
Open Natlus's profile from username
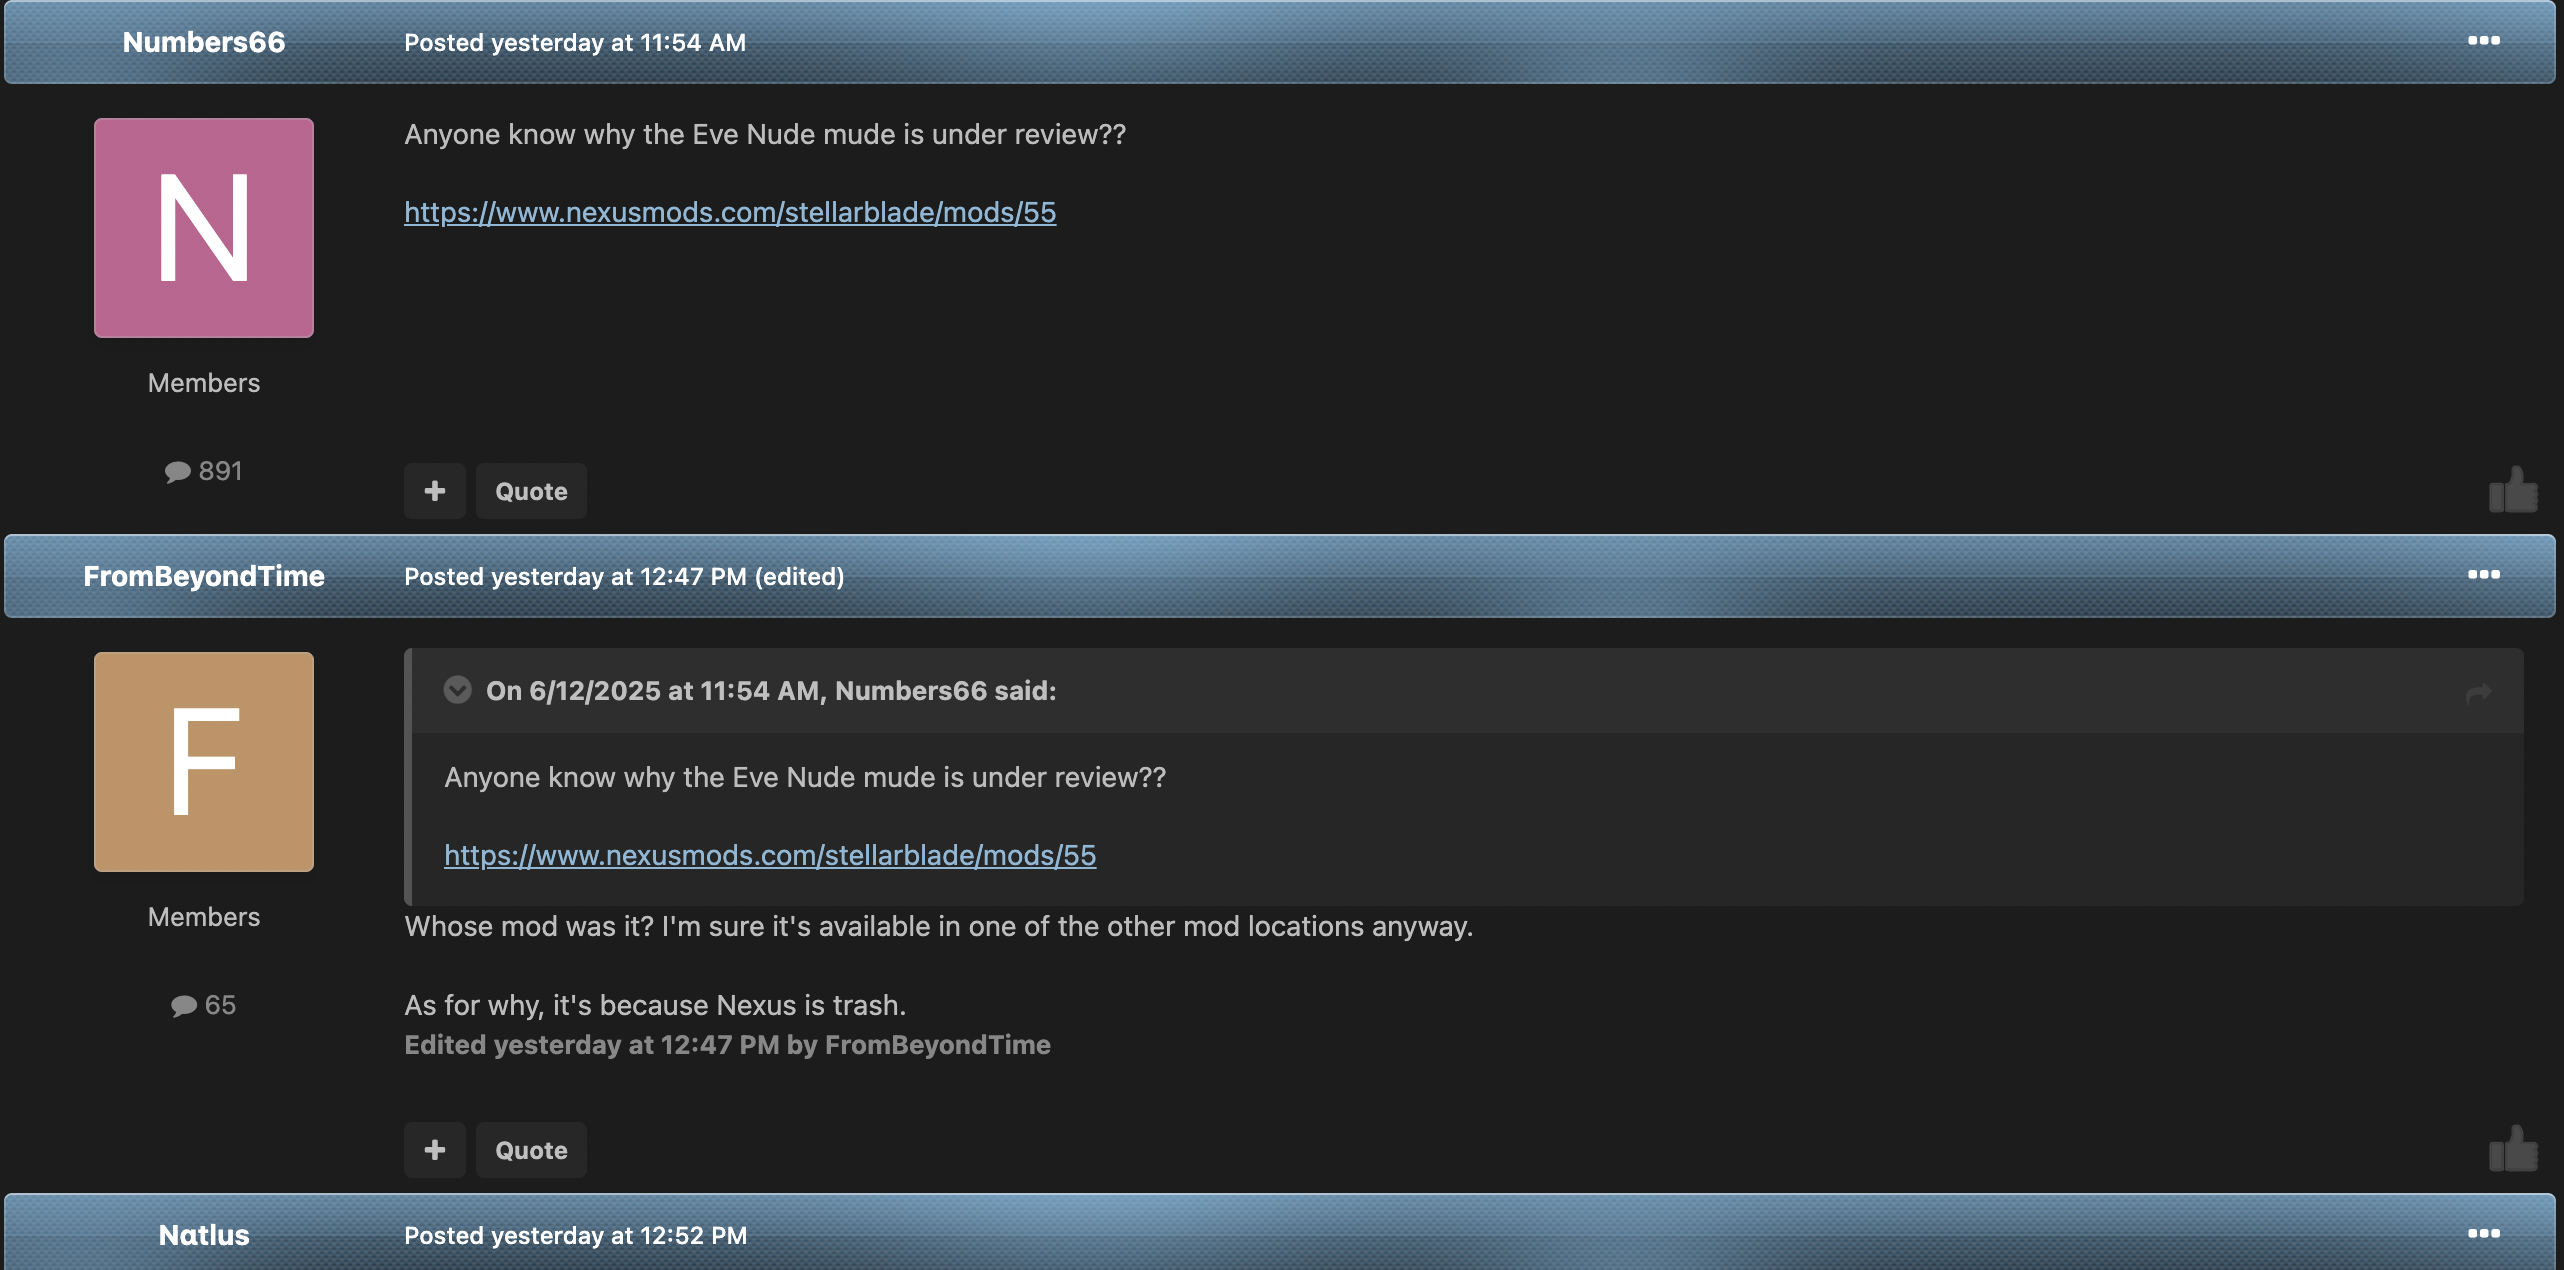pos(204,1235)
